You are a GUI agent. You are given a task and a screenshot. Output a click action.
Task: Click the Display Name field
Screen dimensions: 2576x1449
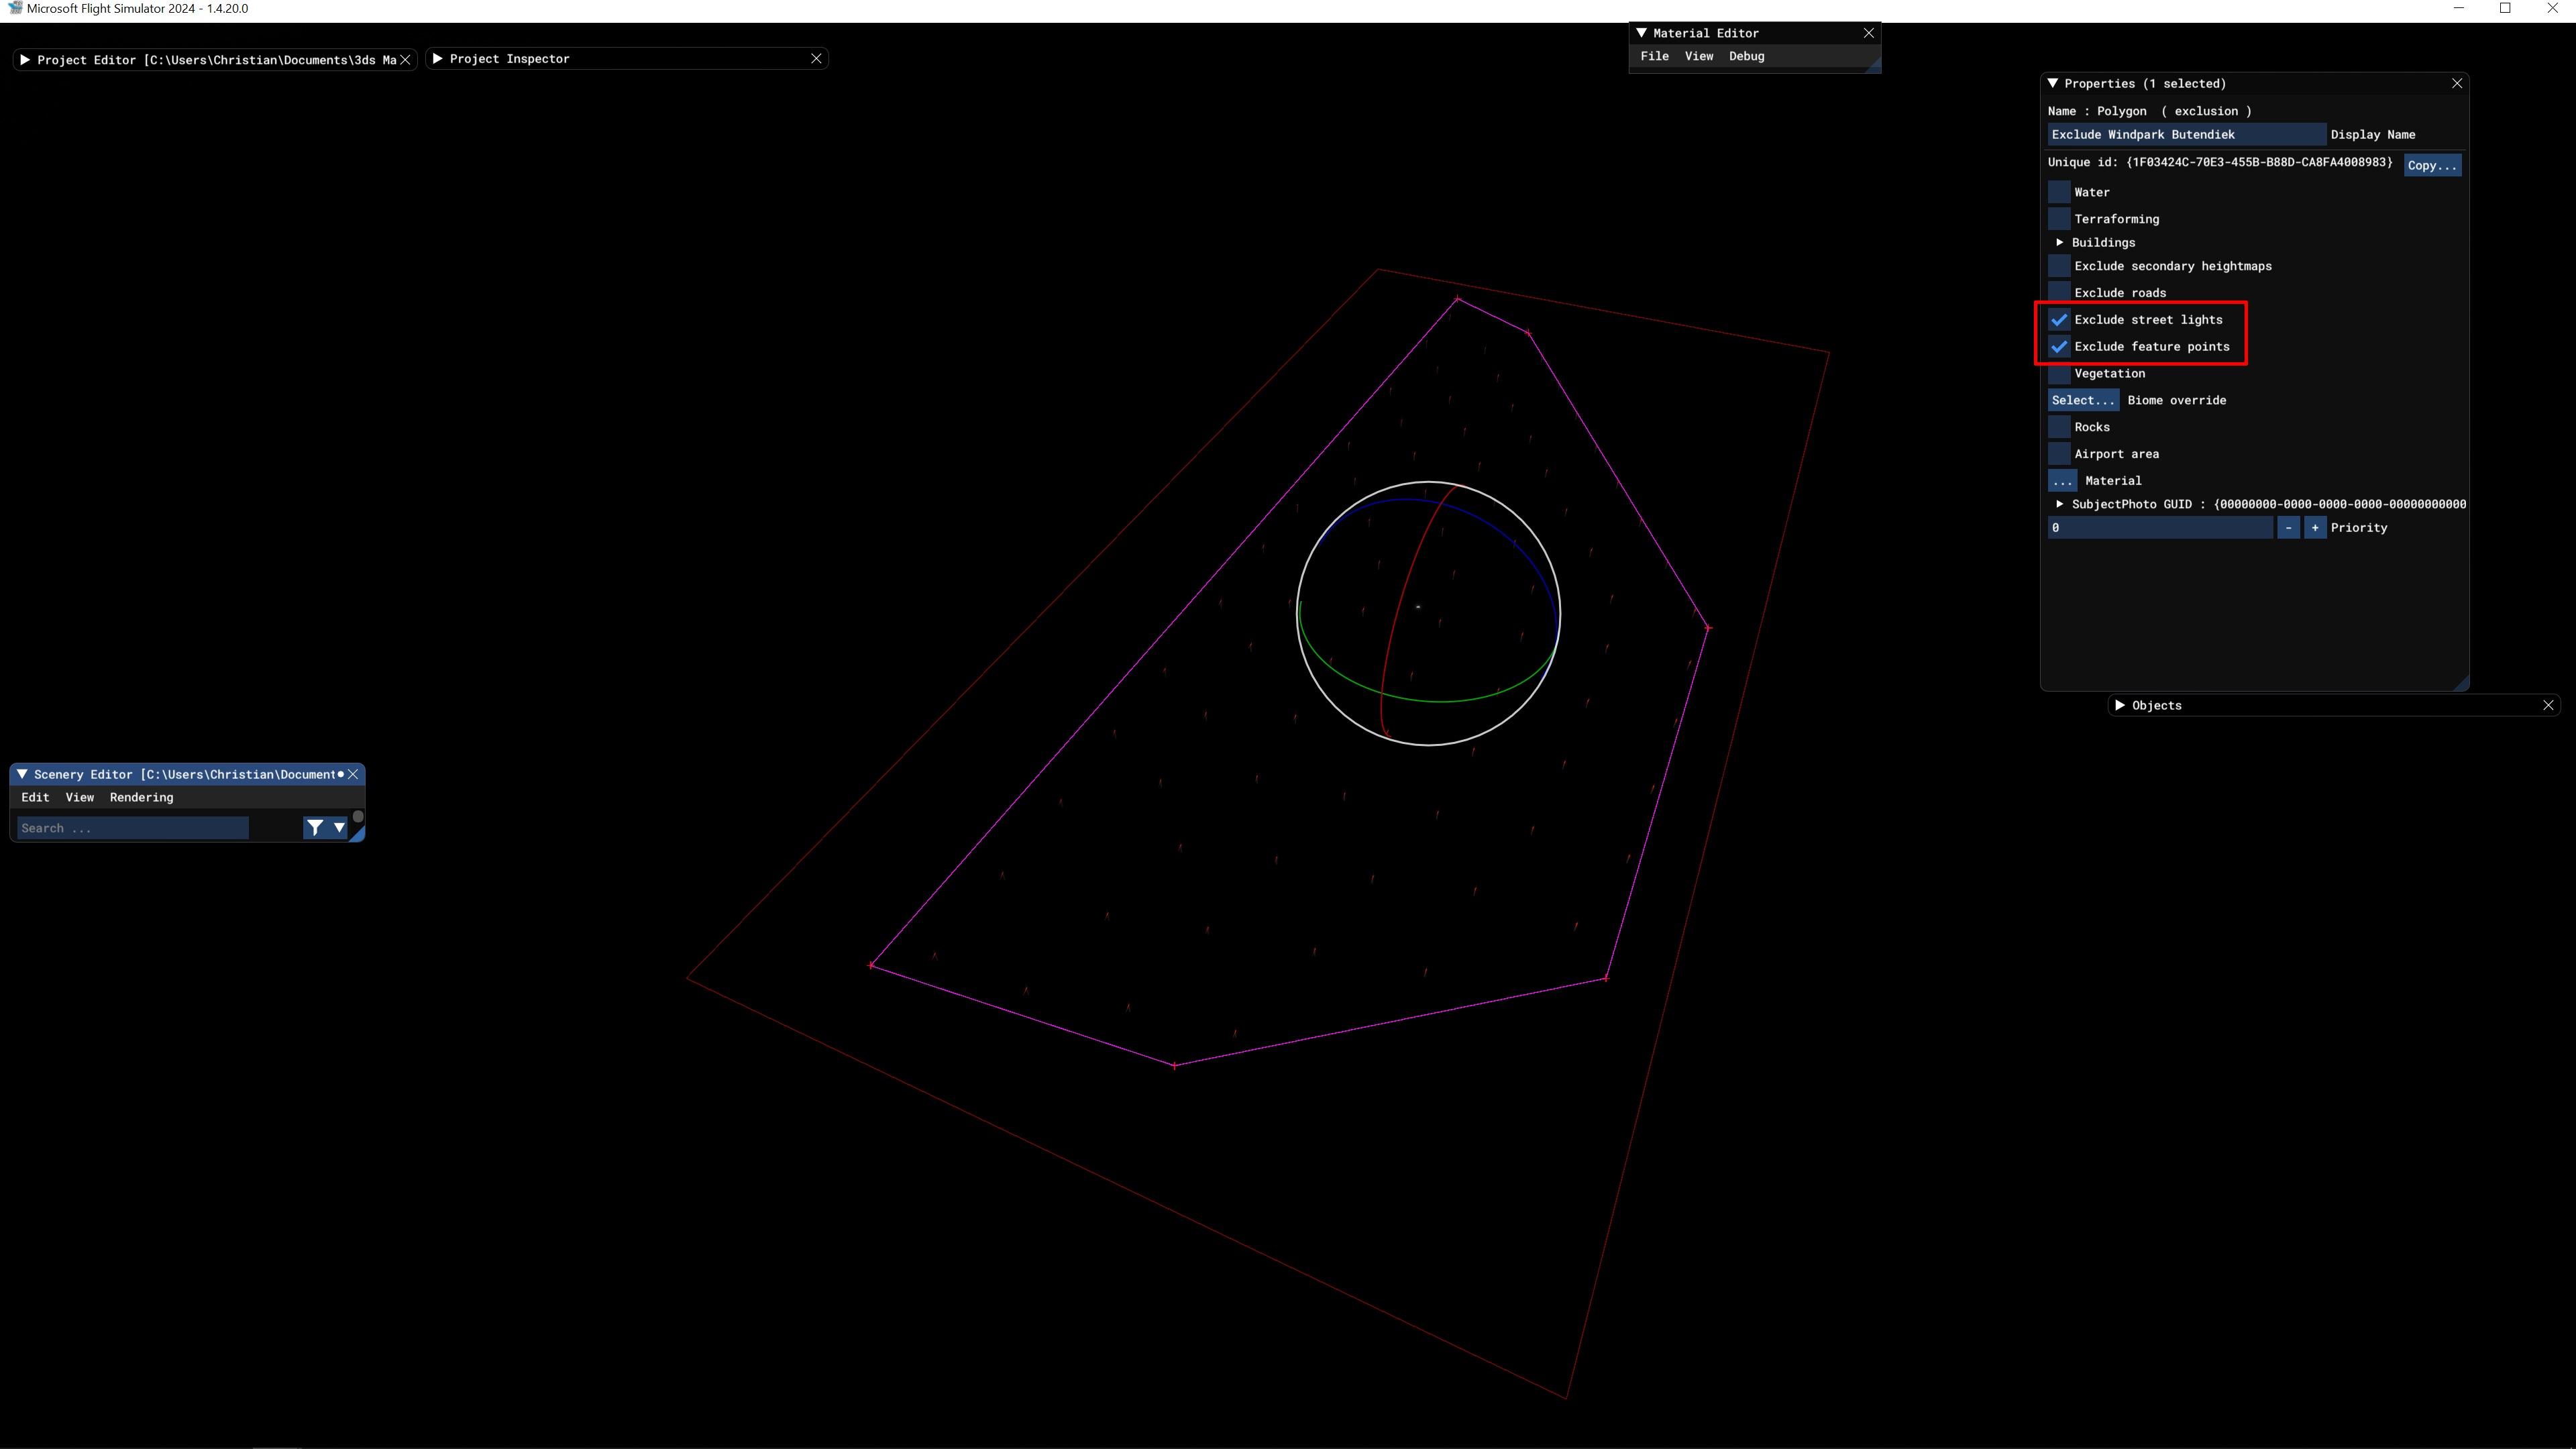coord(2186,135)
